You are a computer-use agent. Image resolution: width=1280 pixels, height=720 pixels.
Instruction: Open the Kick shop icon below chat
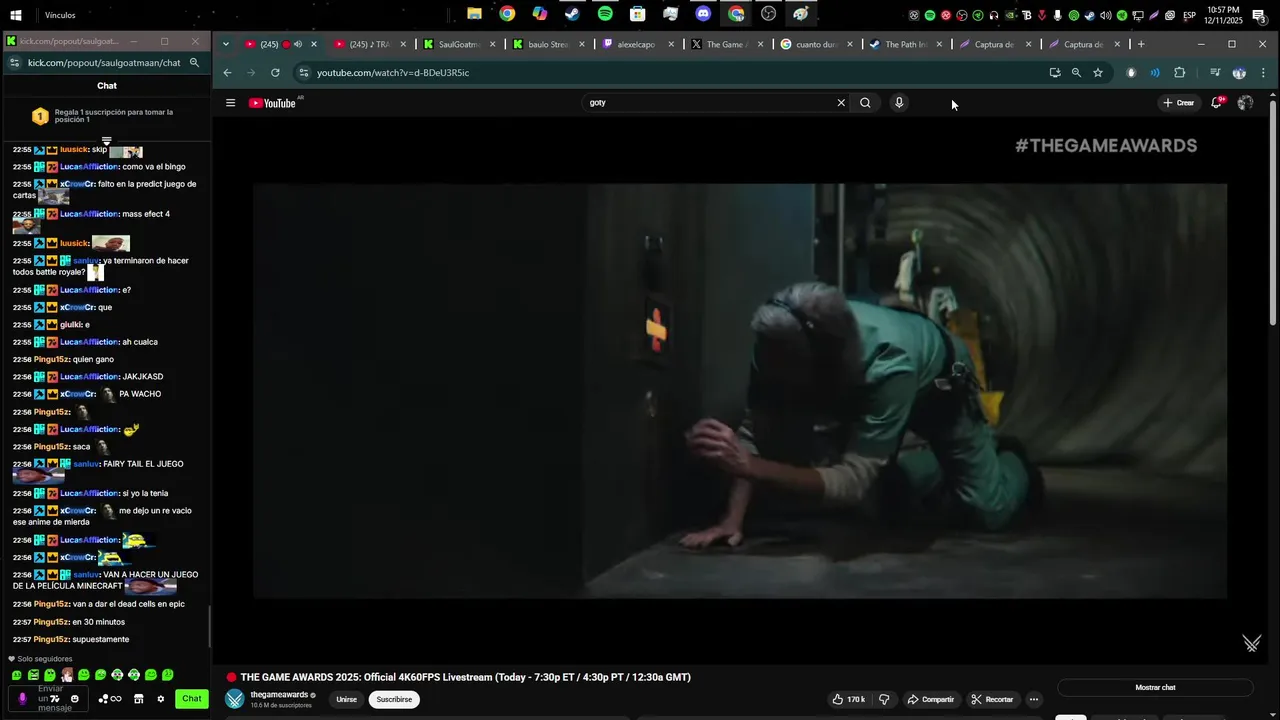(139, 699)
